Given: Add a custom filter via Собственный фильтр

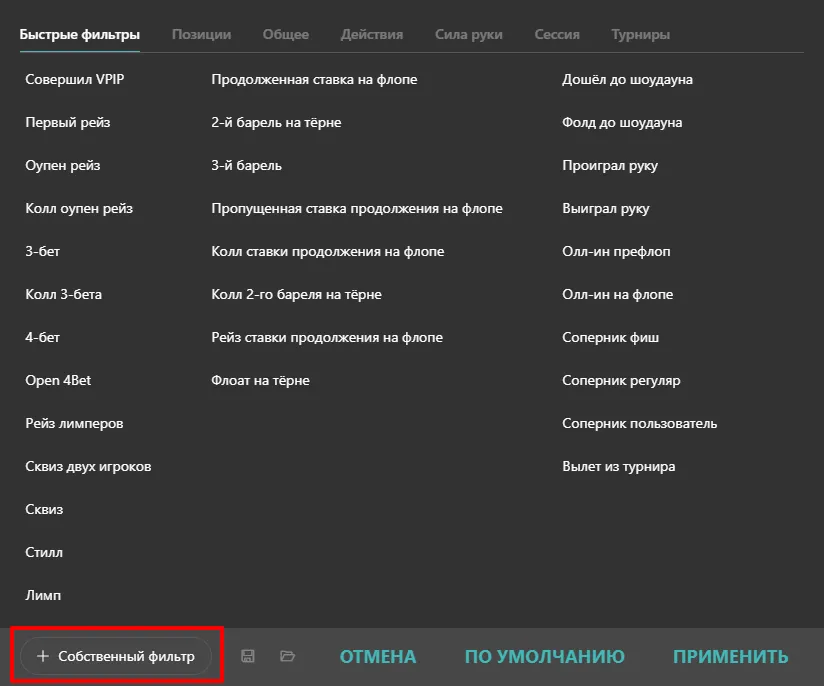Looking at the screenshot, I should tap(116, 657).
